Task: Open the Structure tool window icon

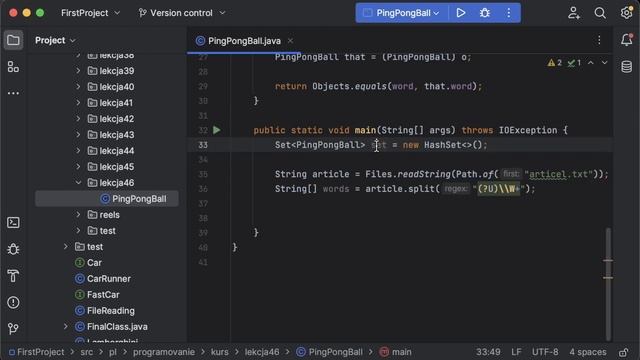Action: [x=13, y=67]
